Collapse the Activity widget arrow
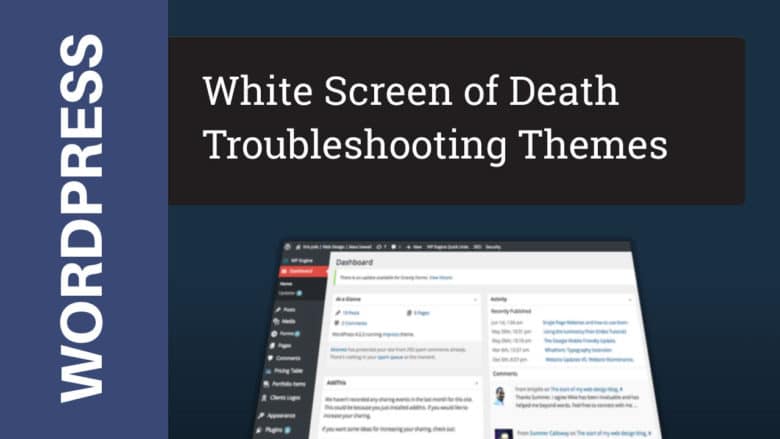The width and height of the screenshot is (780, 439). pyautogui.click(x=630, y=300)
